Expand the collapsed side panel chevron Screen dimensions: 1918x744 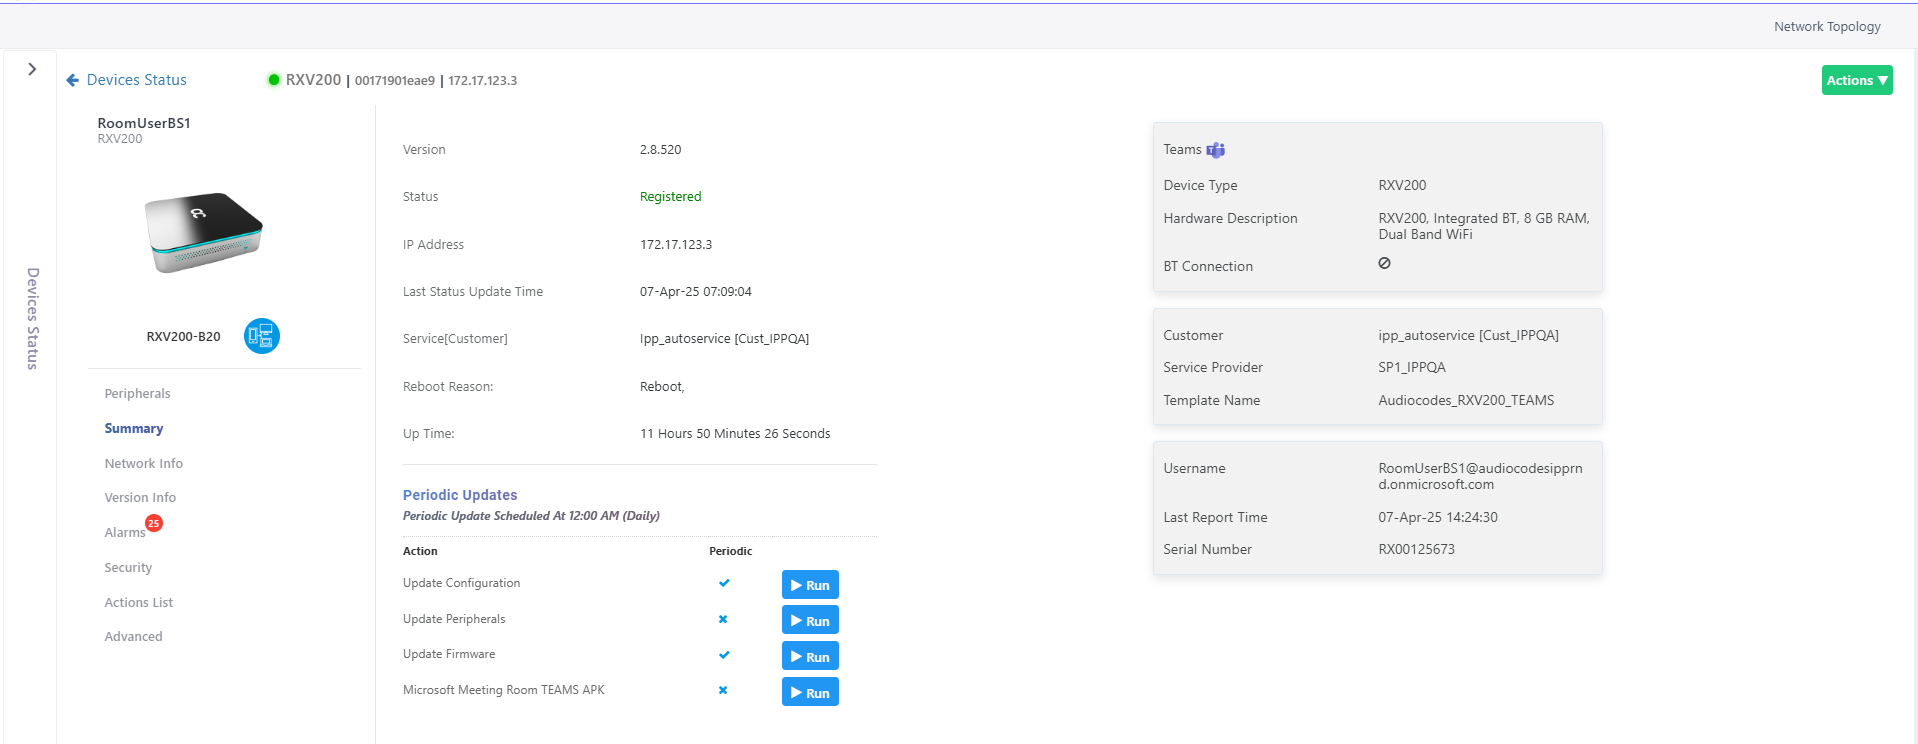(32, 69)
